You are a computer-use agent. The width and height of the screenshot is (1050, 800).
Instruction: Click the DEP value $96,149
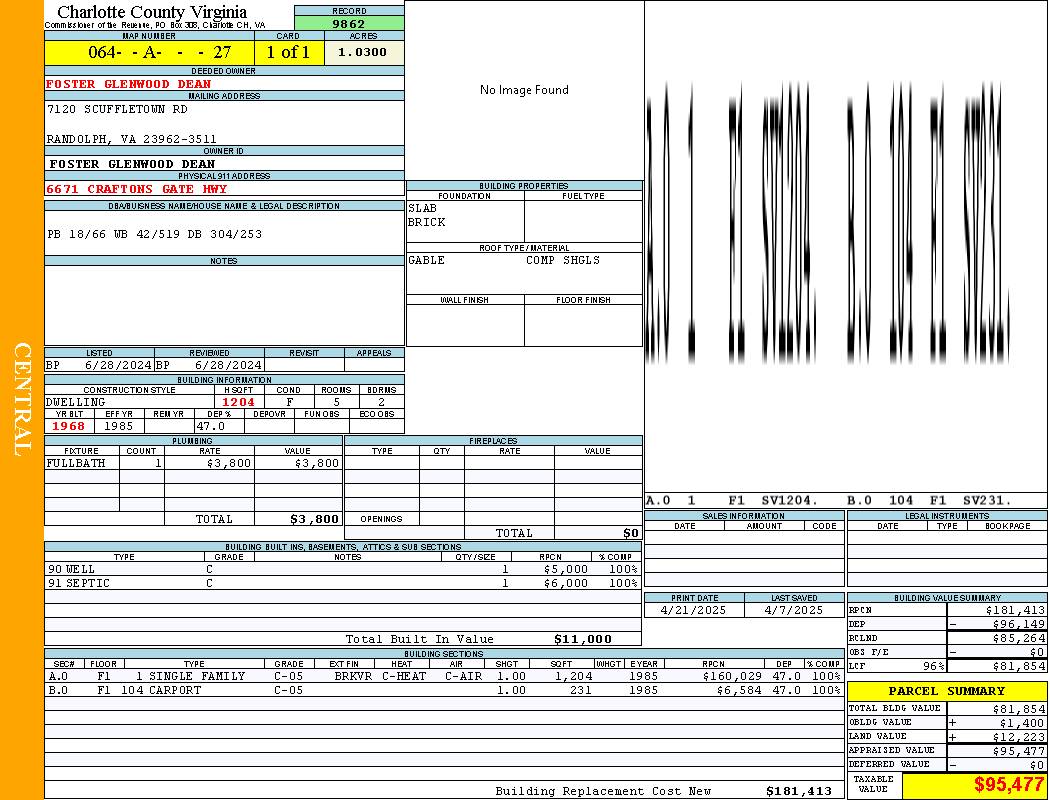[x=1018, y=625]
